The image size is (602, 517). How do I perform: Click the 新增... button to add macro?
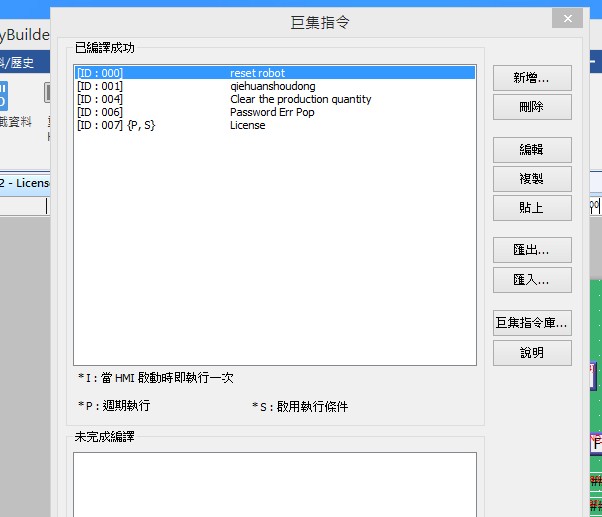[532, 78]
